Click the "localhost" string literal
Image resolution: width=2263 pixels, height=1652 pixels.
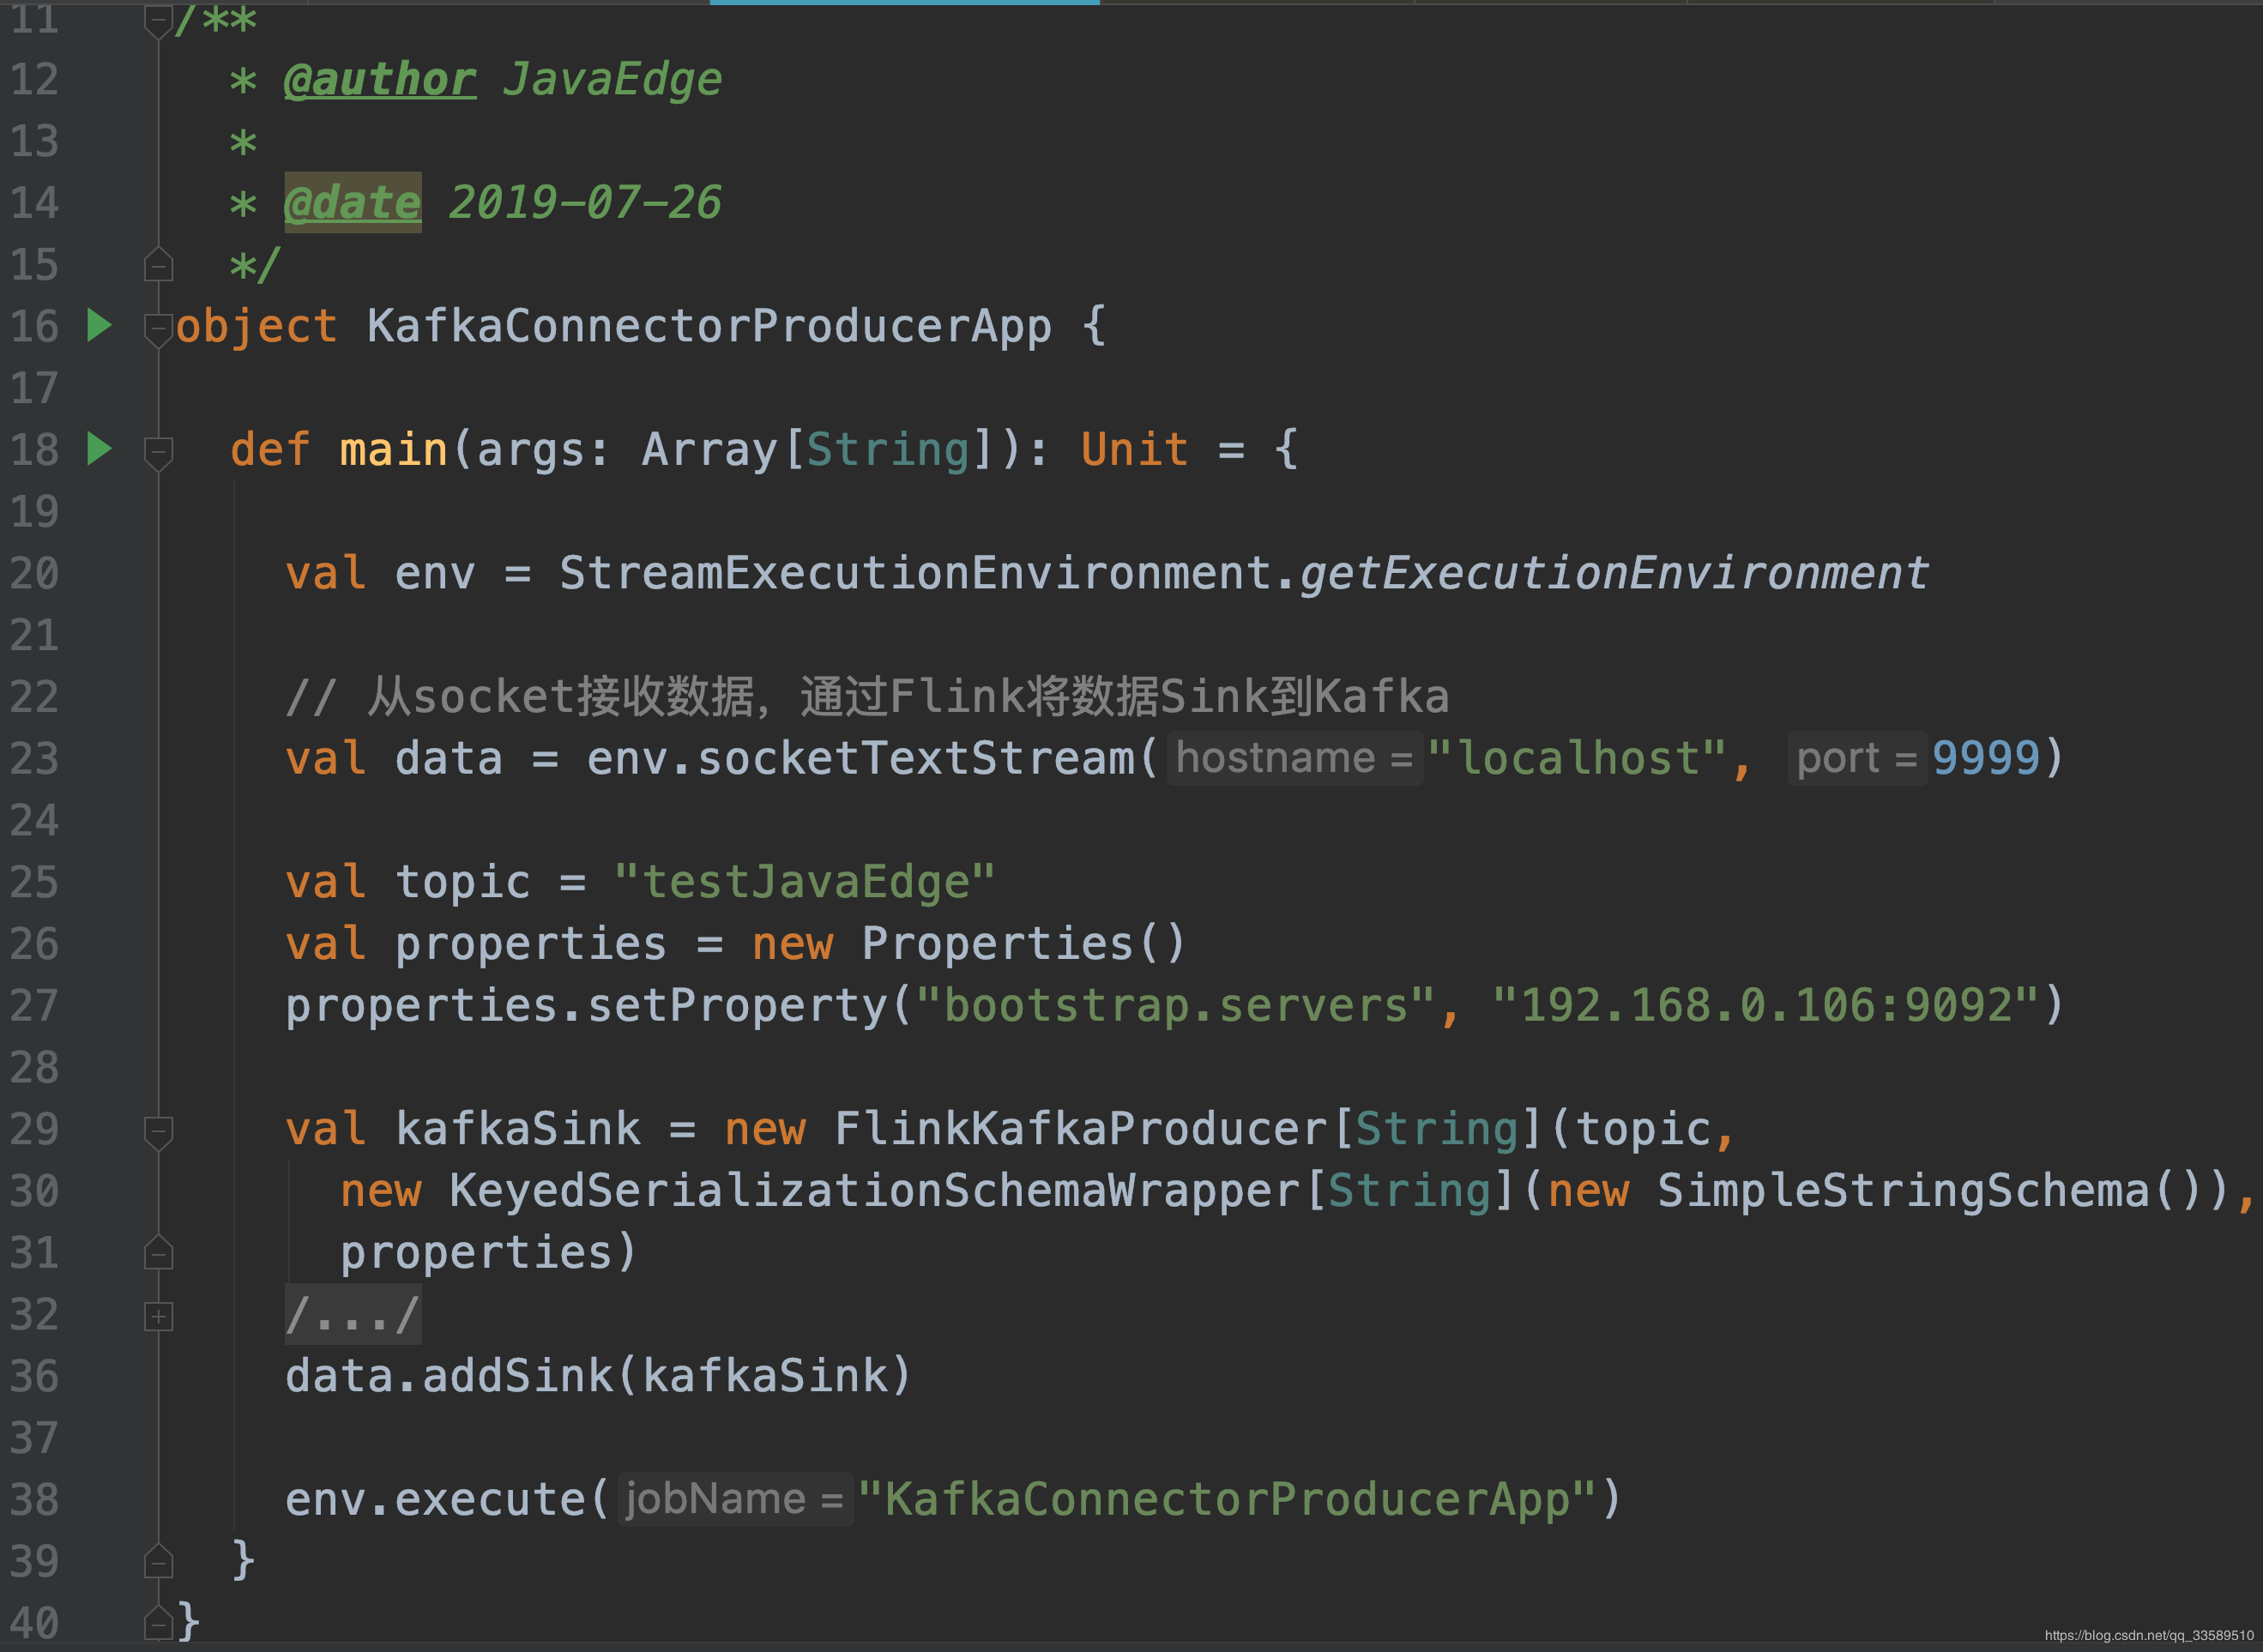(1576, 758)
